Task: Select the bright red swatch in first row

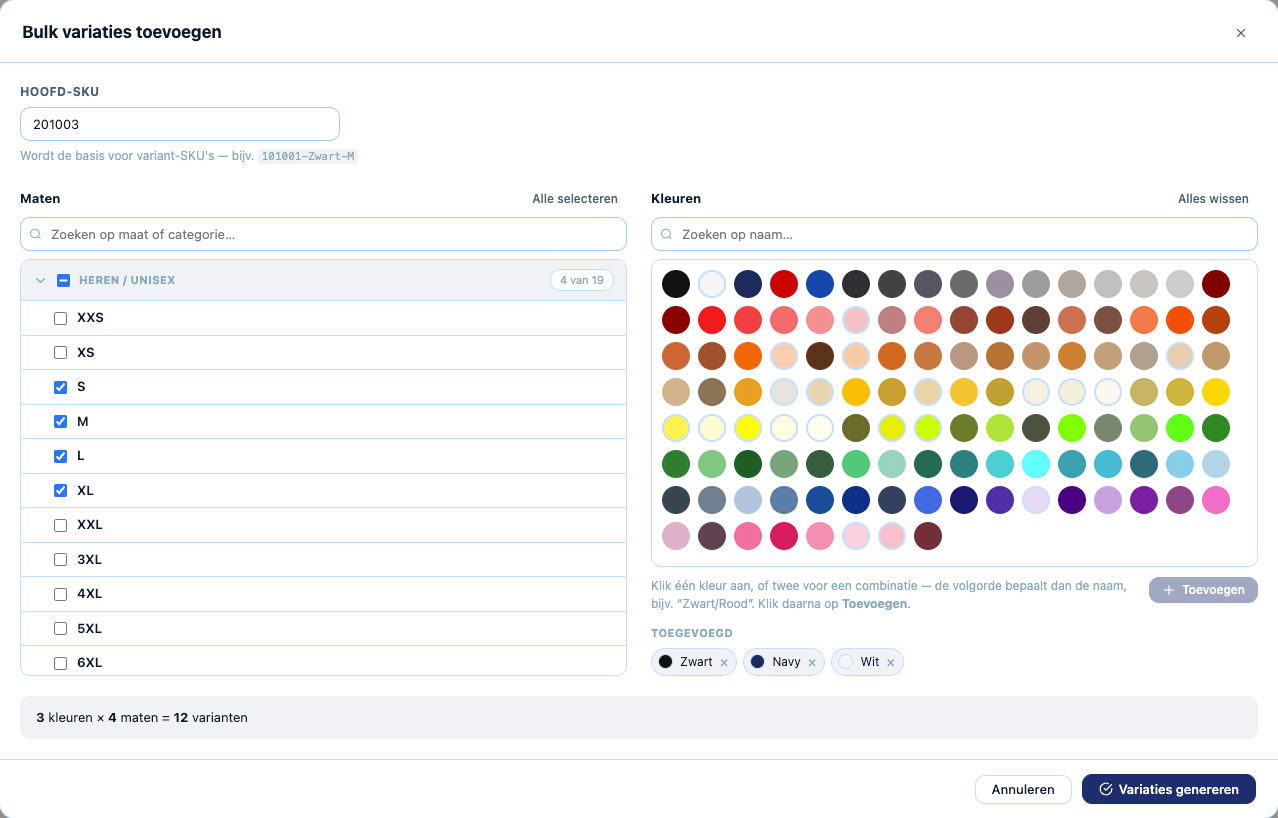Action: (784, 284)
